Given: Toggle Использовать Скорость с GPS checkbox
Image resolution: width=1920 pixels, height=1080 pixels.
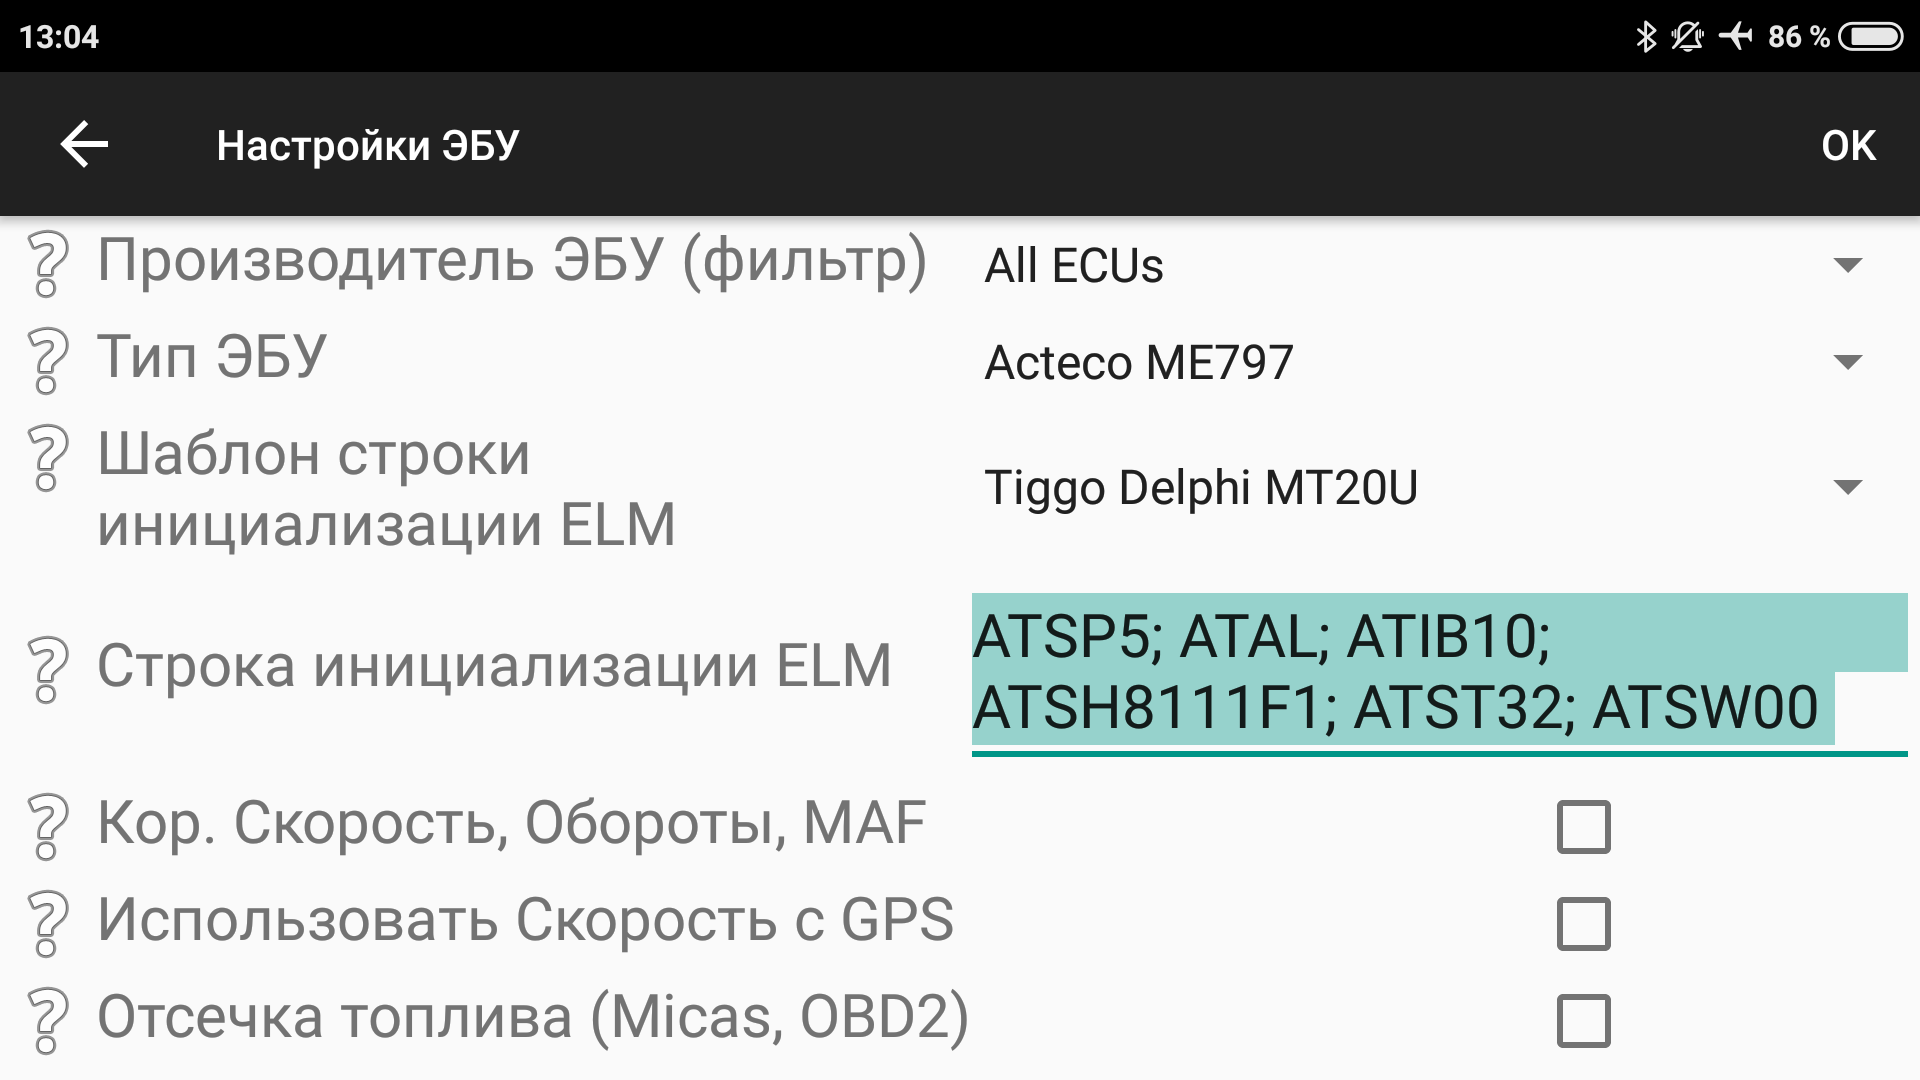Looking at the screenshot, I should coord(1584,924).
